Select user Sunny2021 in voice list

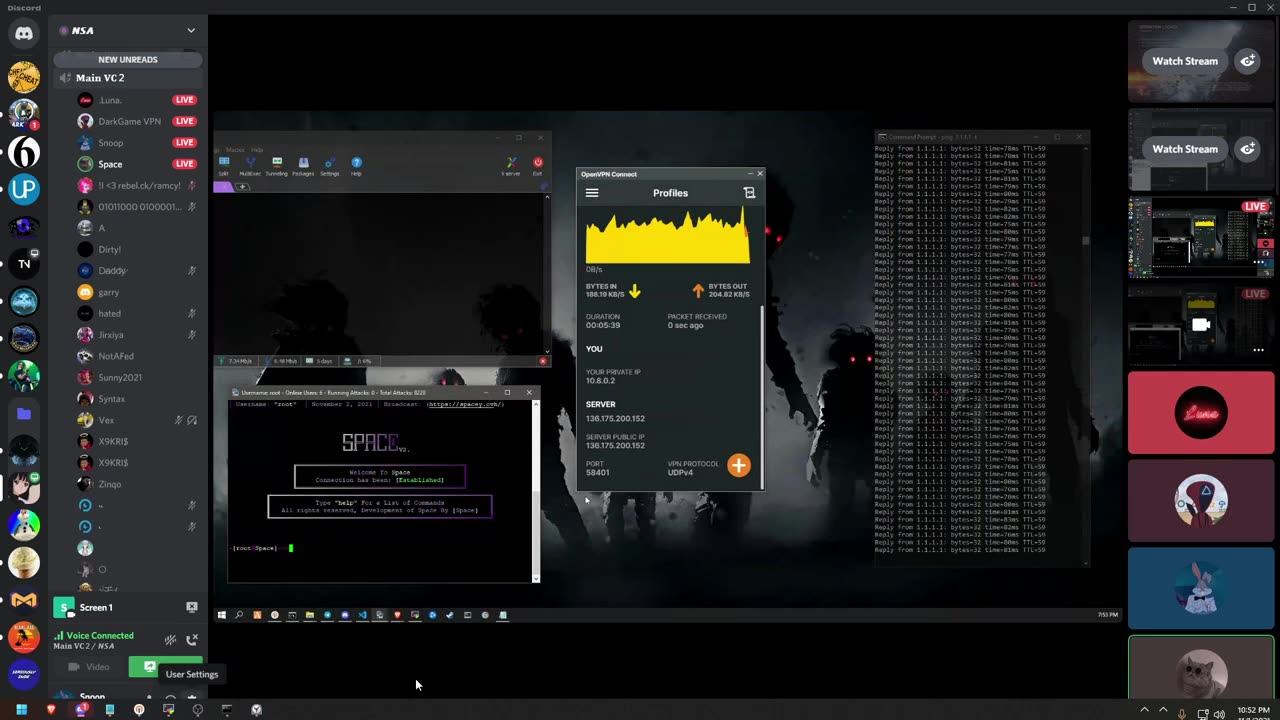pos(137,377)
